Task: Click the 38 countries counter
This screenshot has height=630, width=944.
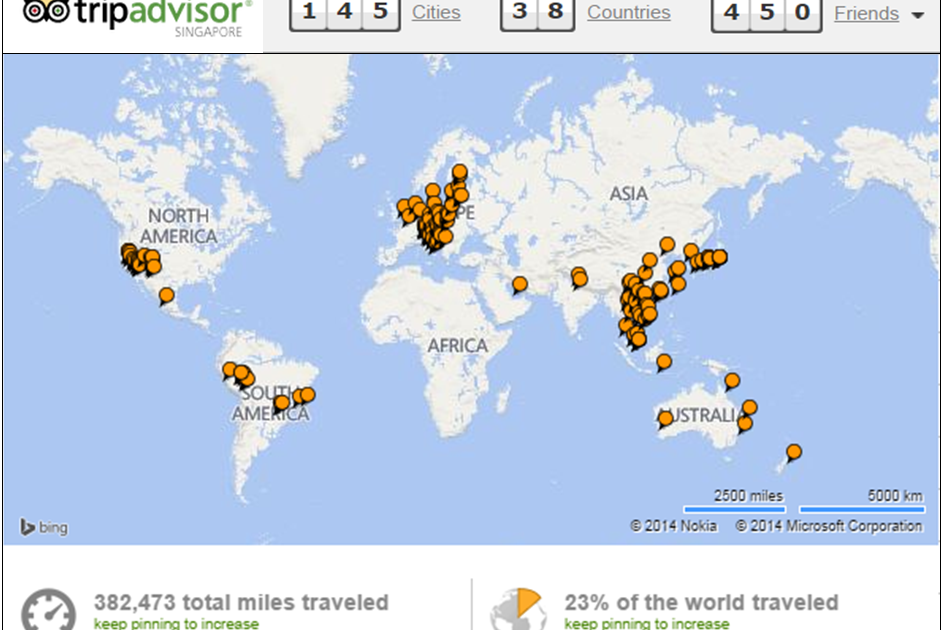Action: point(537,13)
